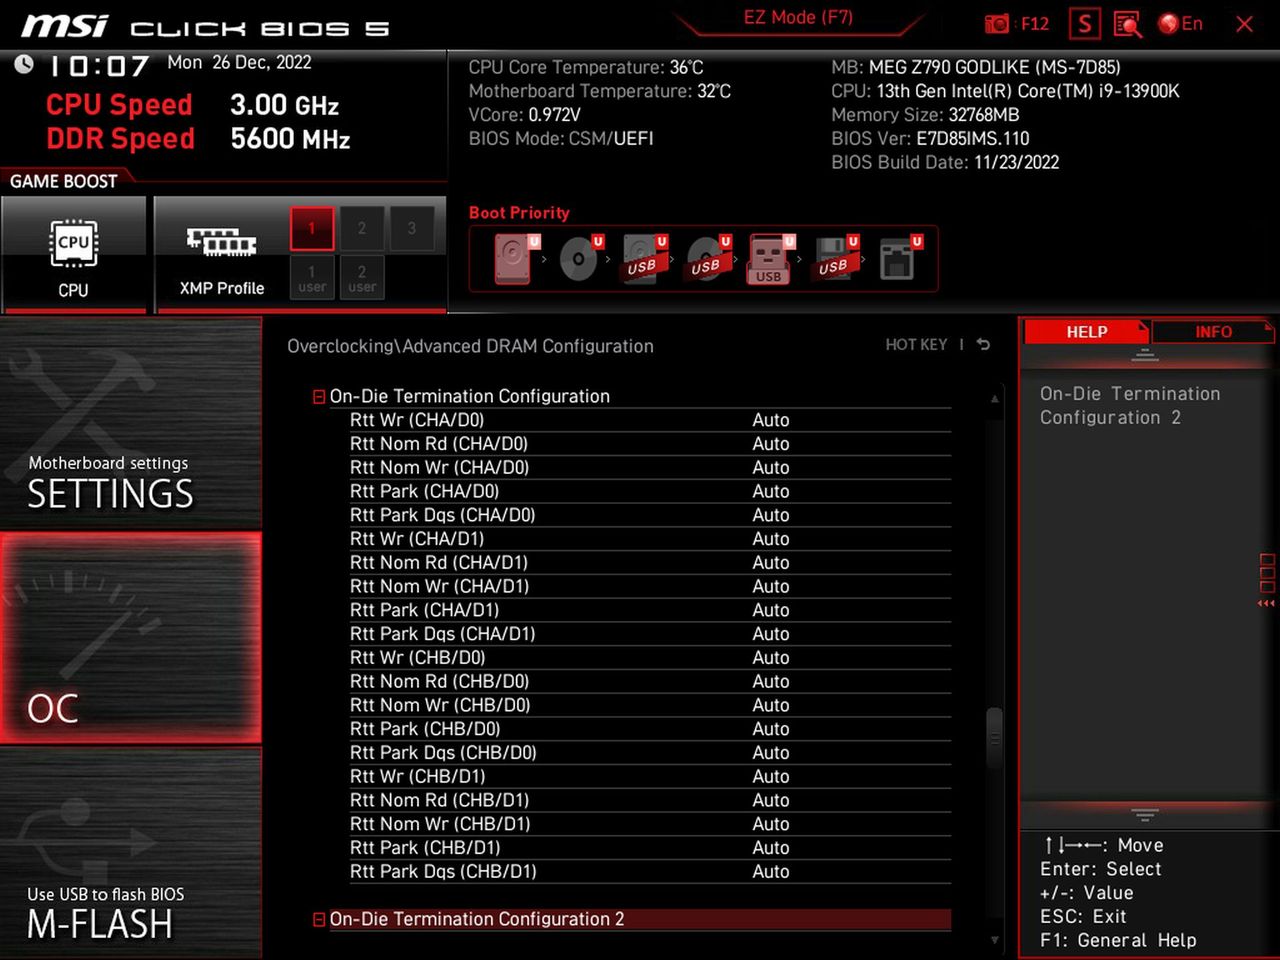Close the BIOS with the X icon
The image size is (1280, 960).
point(1244,24)
